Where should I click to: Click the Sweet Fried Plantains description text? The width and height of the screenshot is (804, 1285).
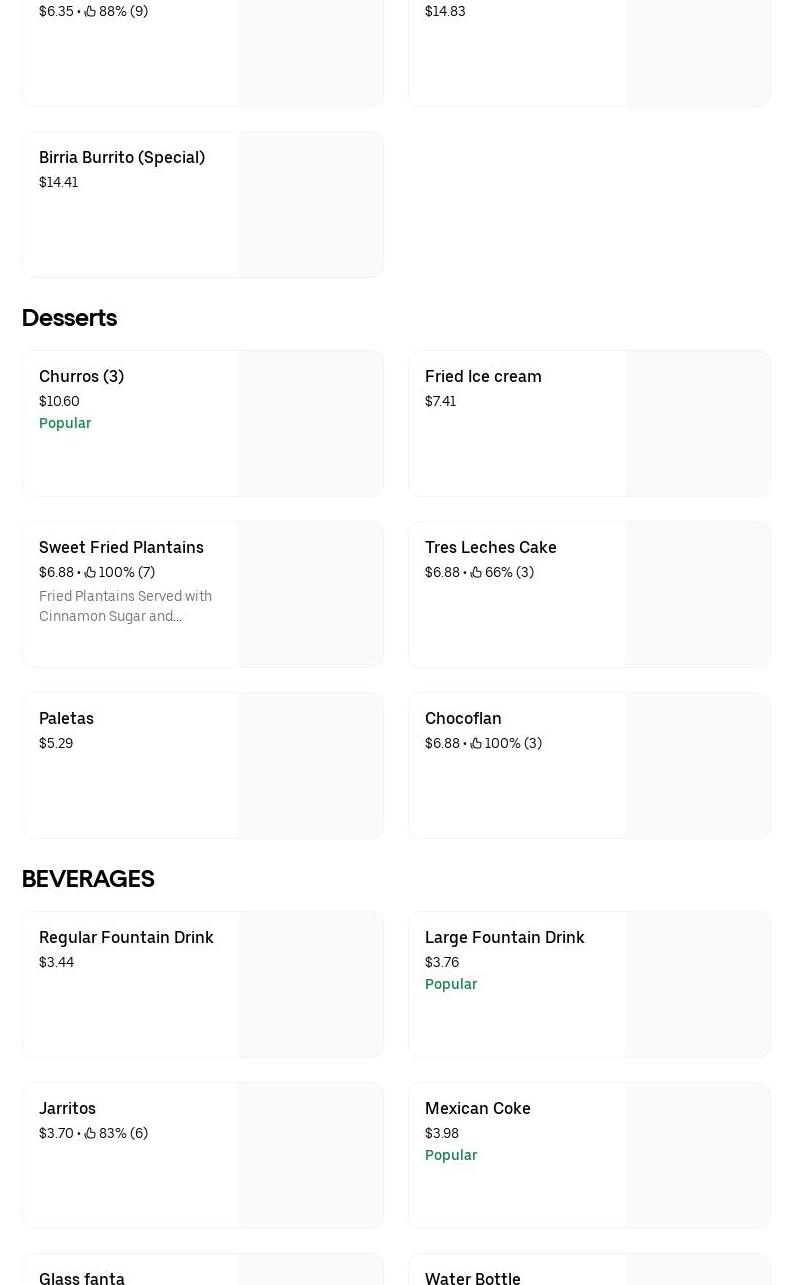[125, 606]
